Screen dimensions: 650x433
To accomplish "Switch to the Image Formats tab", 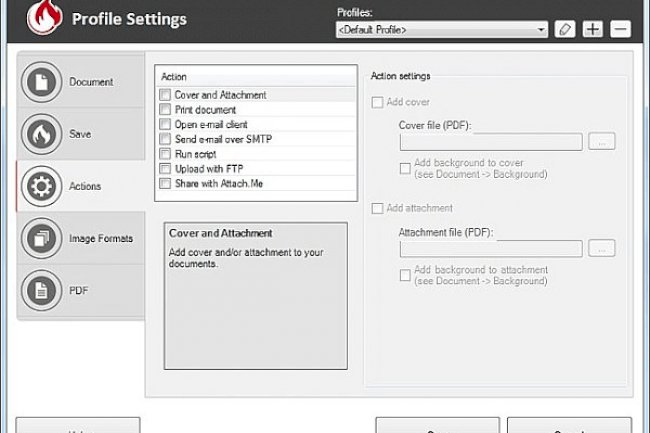I will point(100,239).
